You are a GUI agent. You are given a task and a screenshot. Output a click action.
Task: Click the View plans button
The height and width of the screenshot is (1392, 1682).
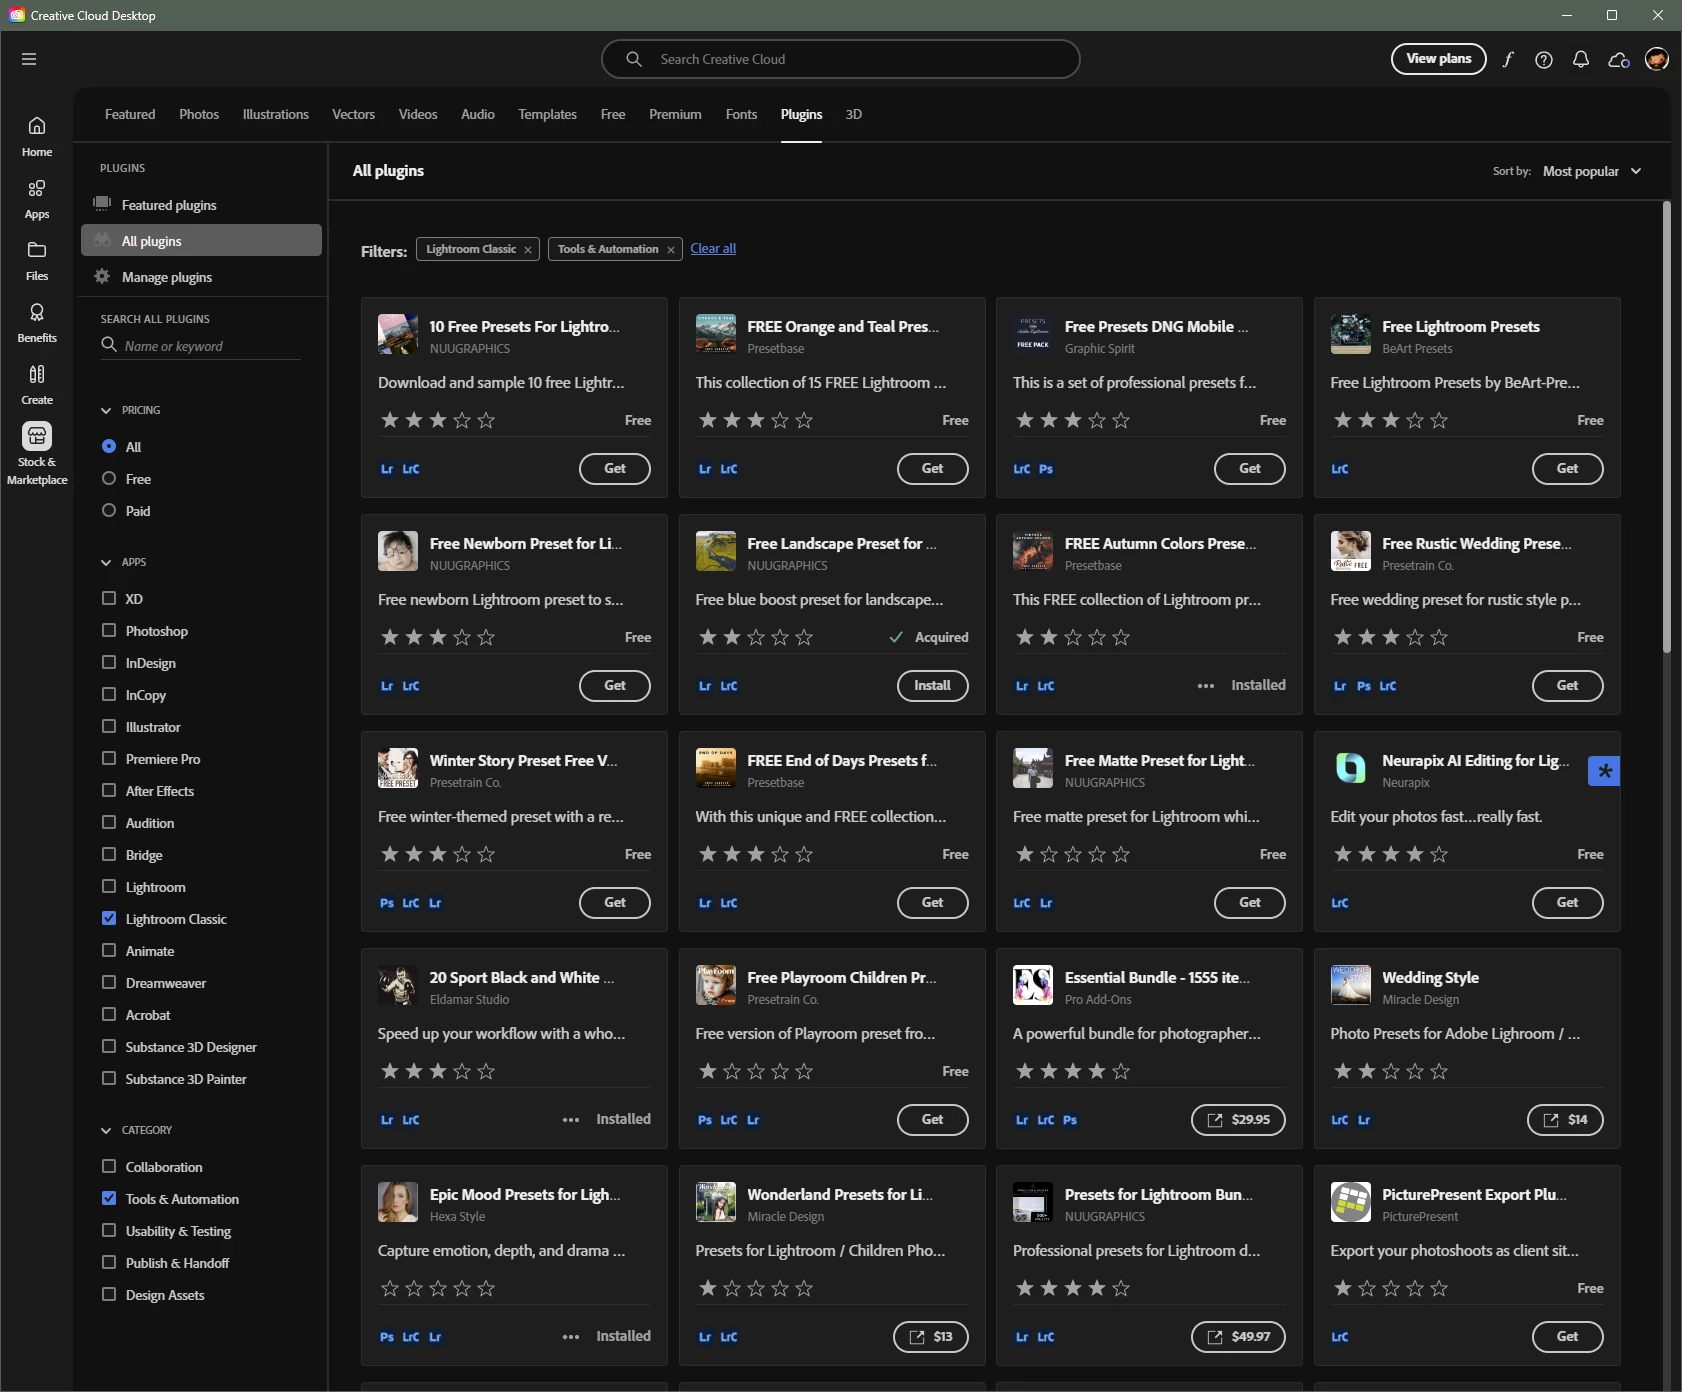[1439, 59]
